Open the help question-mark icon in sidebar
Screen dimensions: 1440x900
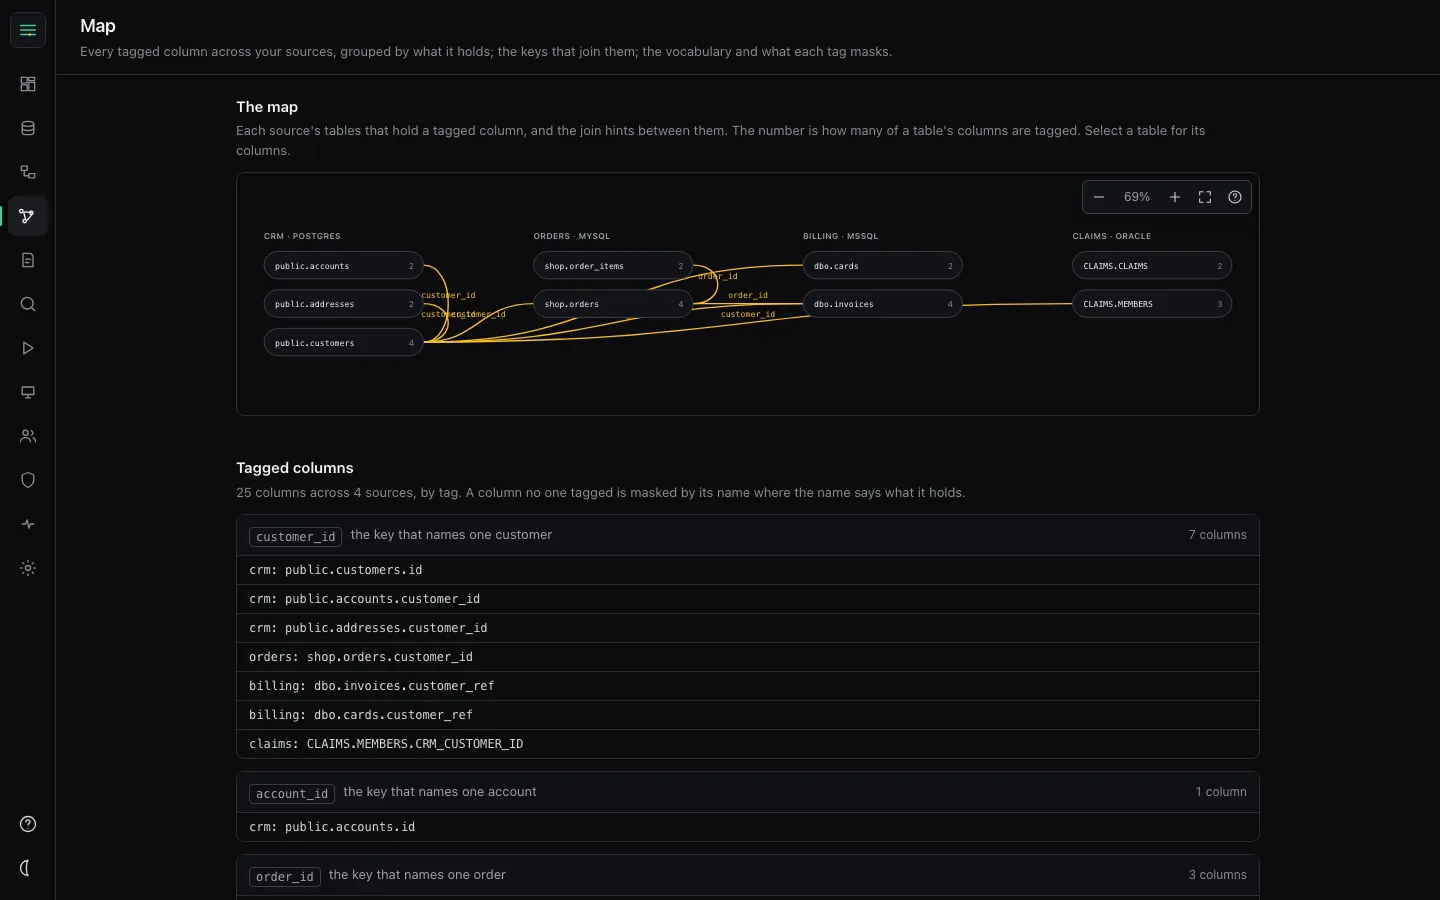tap(28, 824)
